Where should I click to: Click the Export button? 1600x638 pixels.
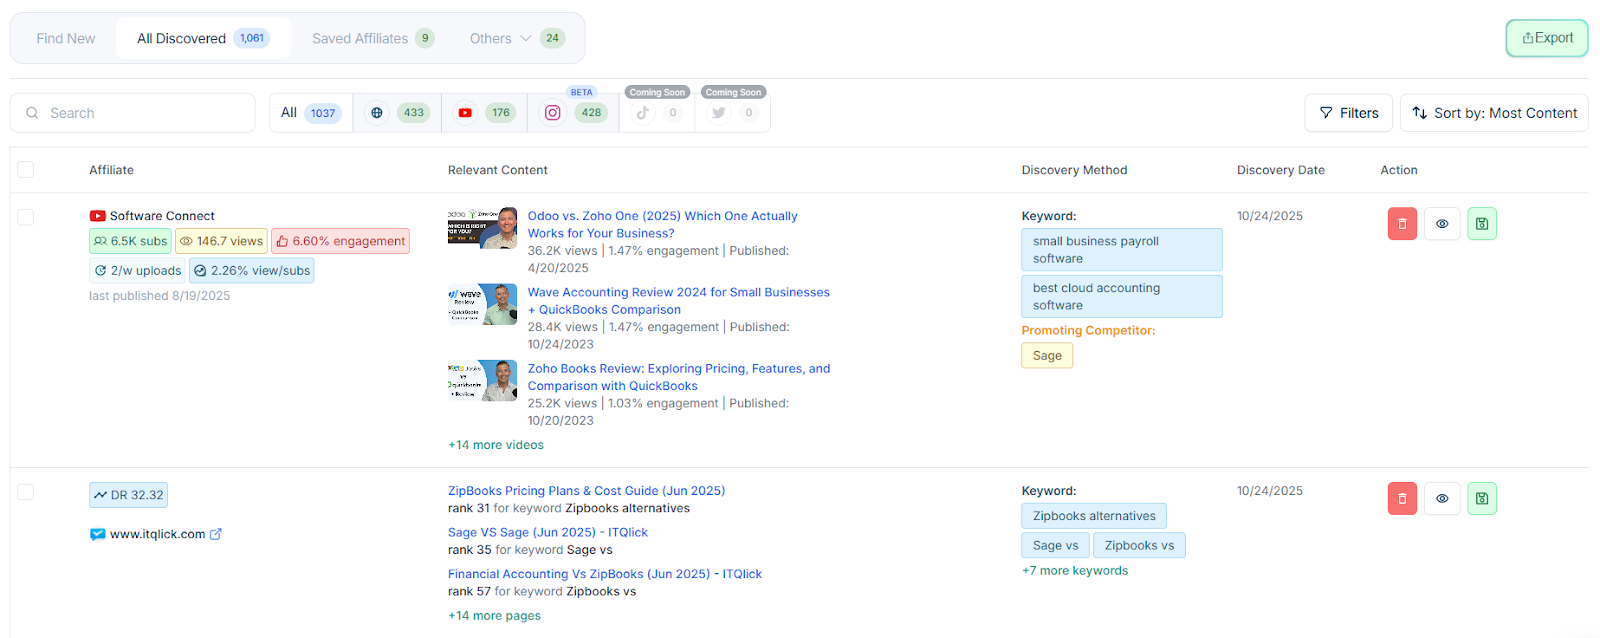coord(1547,38)
